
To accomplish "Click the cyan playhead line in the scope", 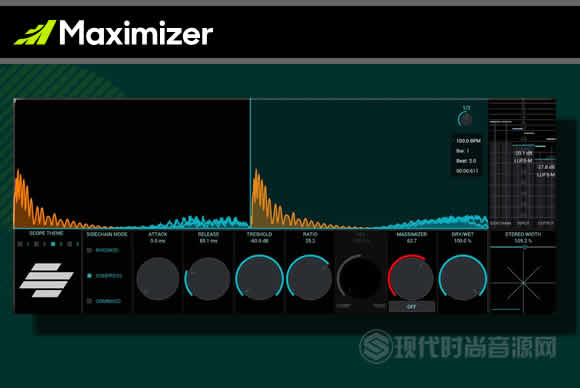I will [x=250, y=163].
